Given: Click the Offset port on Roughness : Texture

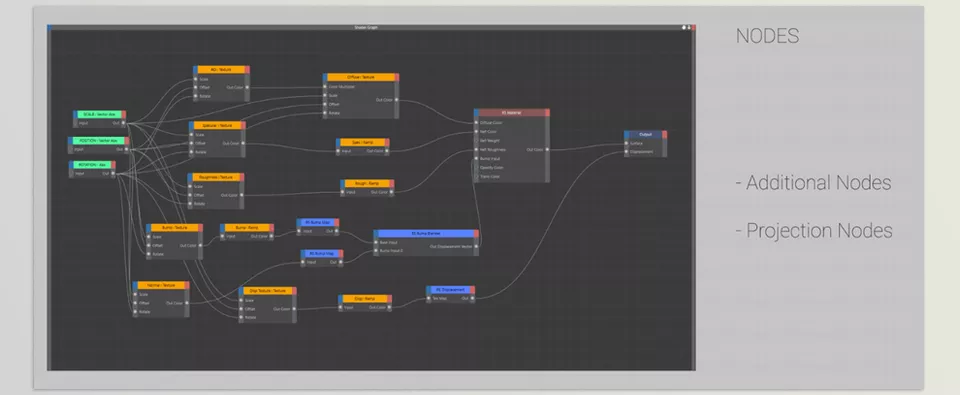Looking at the screenshot, I should [x=190, y=195].
